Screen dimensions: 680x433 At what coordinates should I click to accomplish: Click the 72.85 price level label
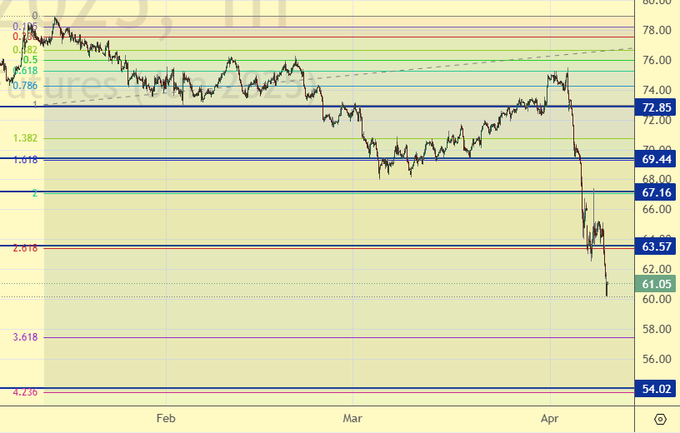(x=656, y=107)
